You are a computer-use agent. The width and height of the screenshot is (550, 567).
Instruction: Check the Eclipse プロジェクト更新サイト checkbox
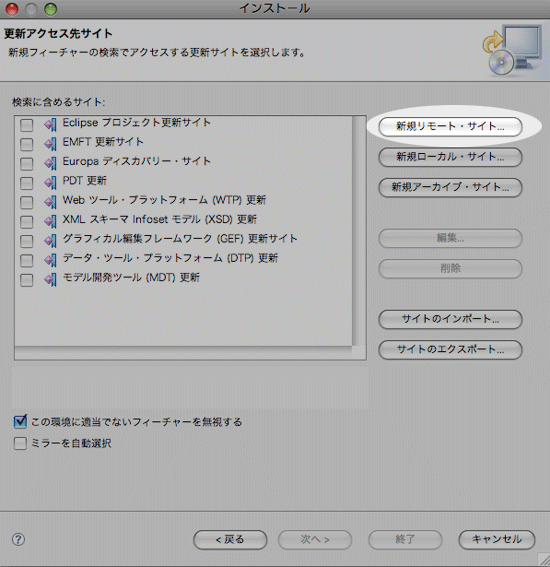(26, 125)
